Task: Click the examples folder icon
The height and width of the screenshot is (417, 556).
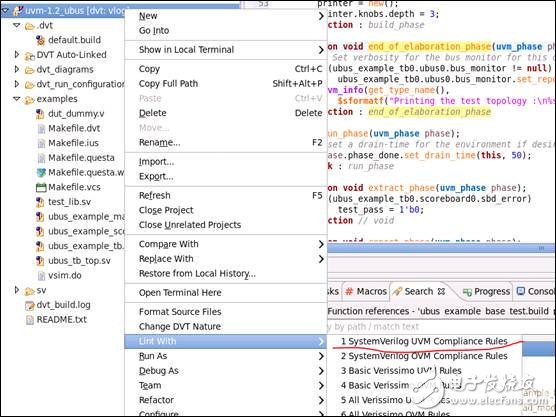Action: coord(29,99)
